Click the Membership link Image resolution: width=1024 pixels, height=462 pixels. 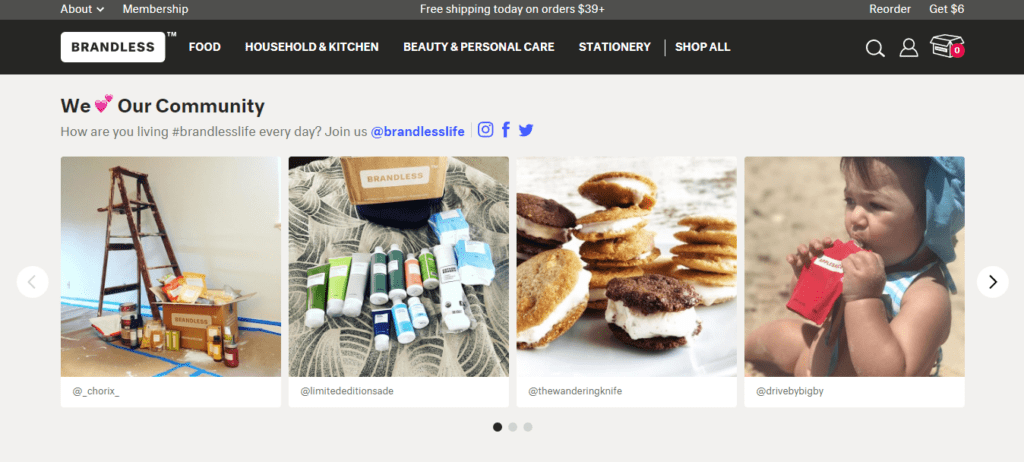(x=155, y=9)
